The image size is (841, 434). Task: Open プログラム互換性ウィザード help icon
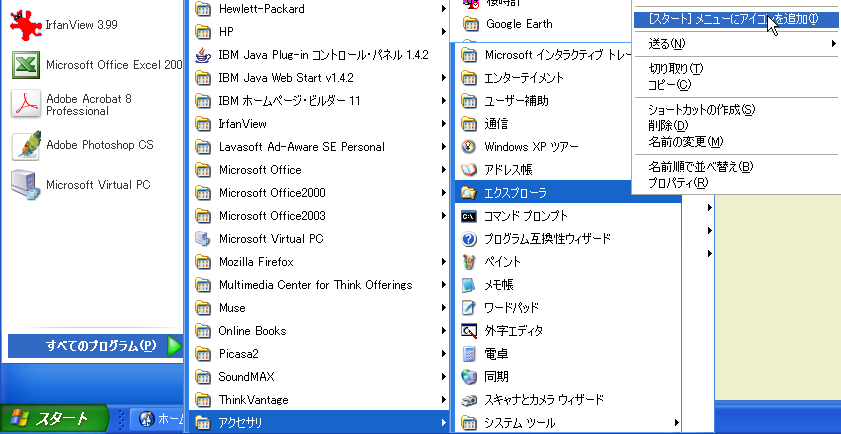(x=469, y=239)
